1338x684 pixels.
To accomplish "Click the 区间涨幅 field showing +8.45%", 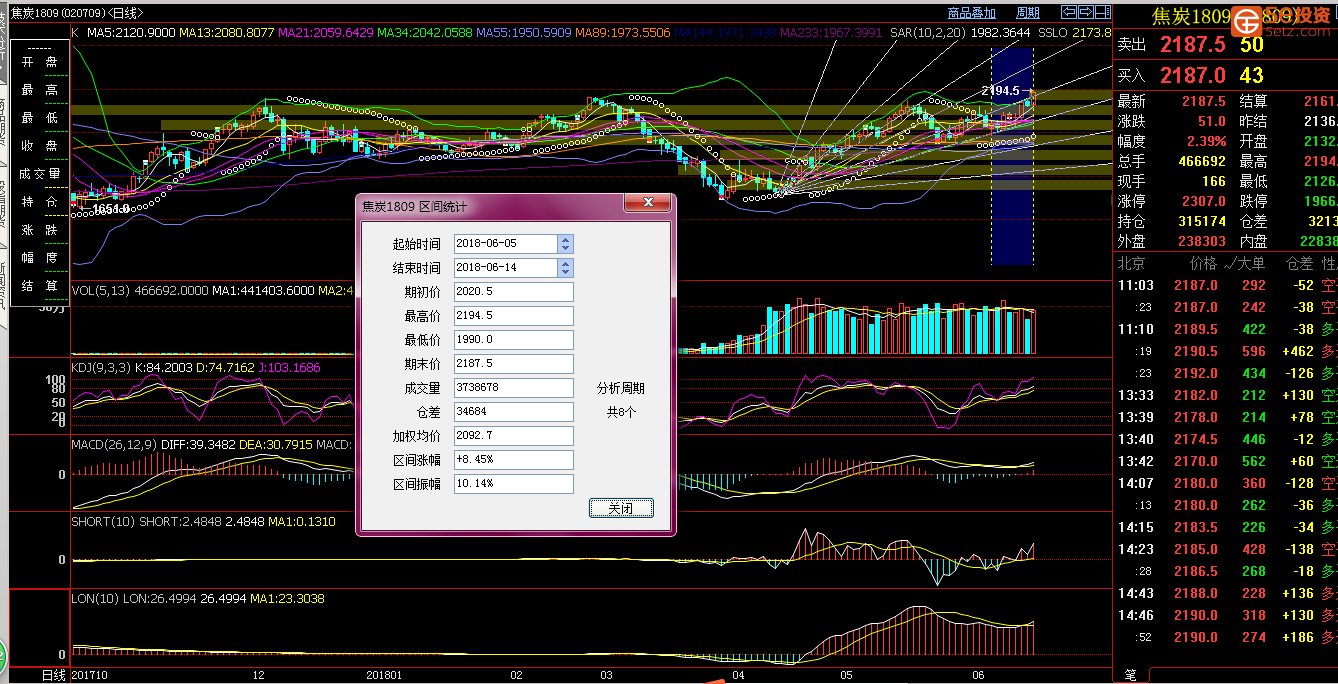I will (x=514, y=460).
